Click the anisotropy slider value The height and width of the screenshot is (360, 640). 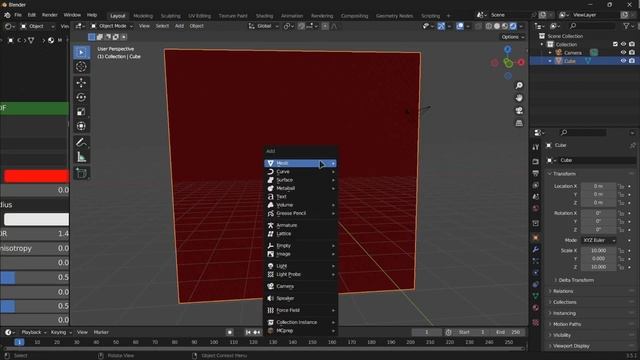[x=34, y=248]
